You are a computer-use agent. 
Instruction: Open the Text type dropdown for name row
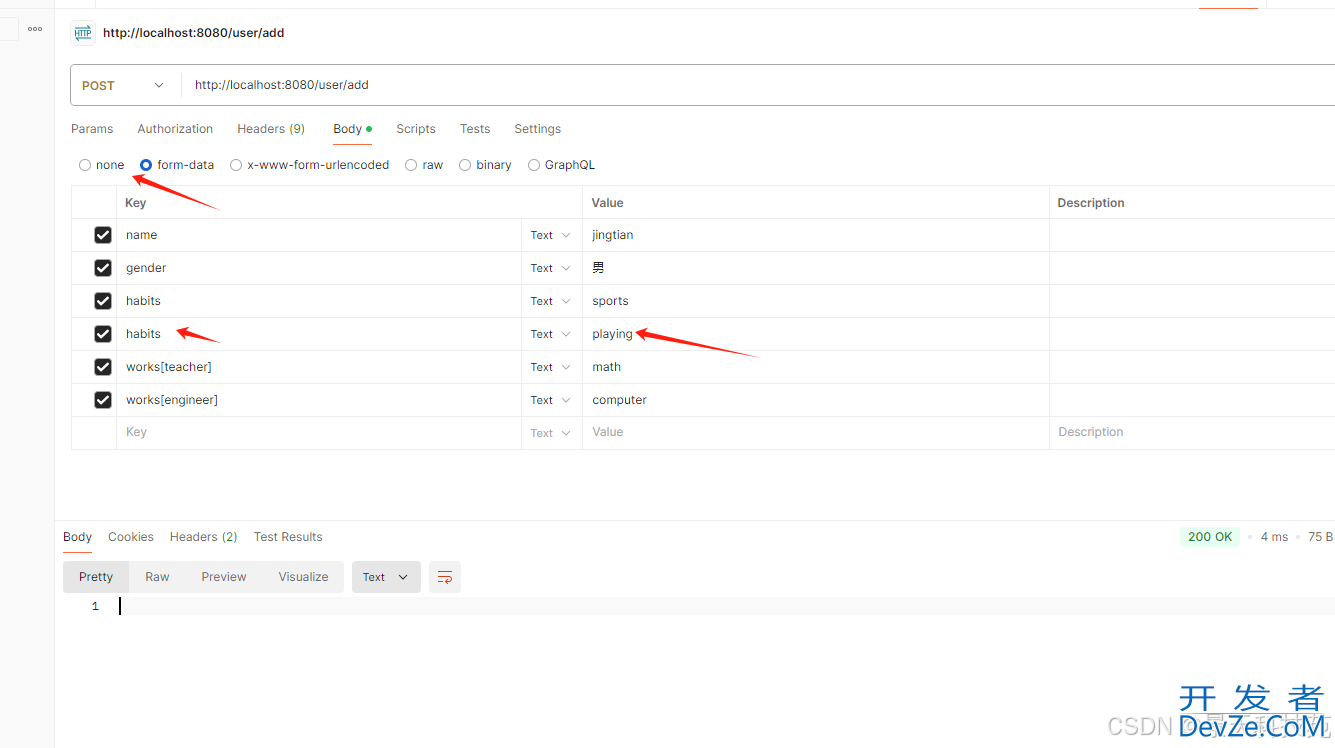[x=551, y=235]
